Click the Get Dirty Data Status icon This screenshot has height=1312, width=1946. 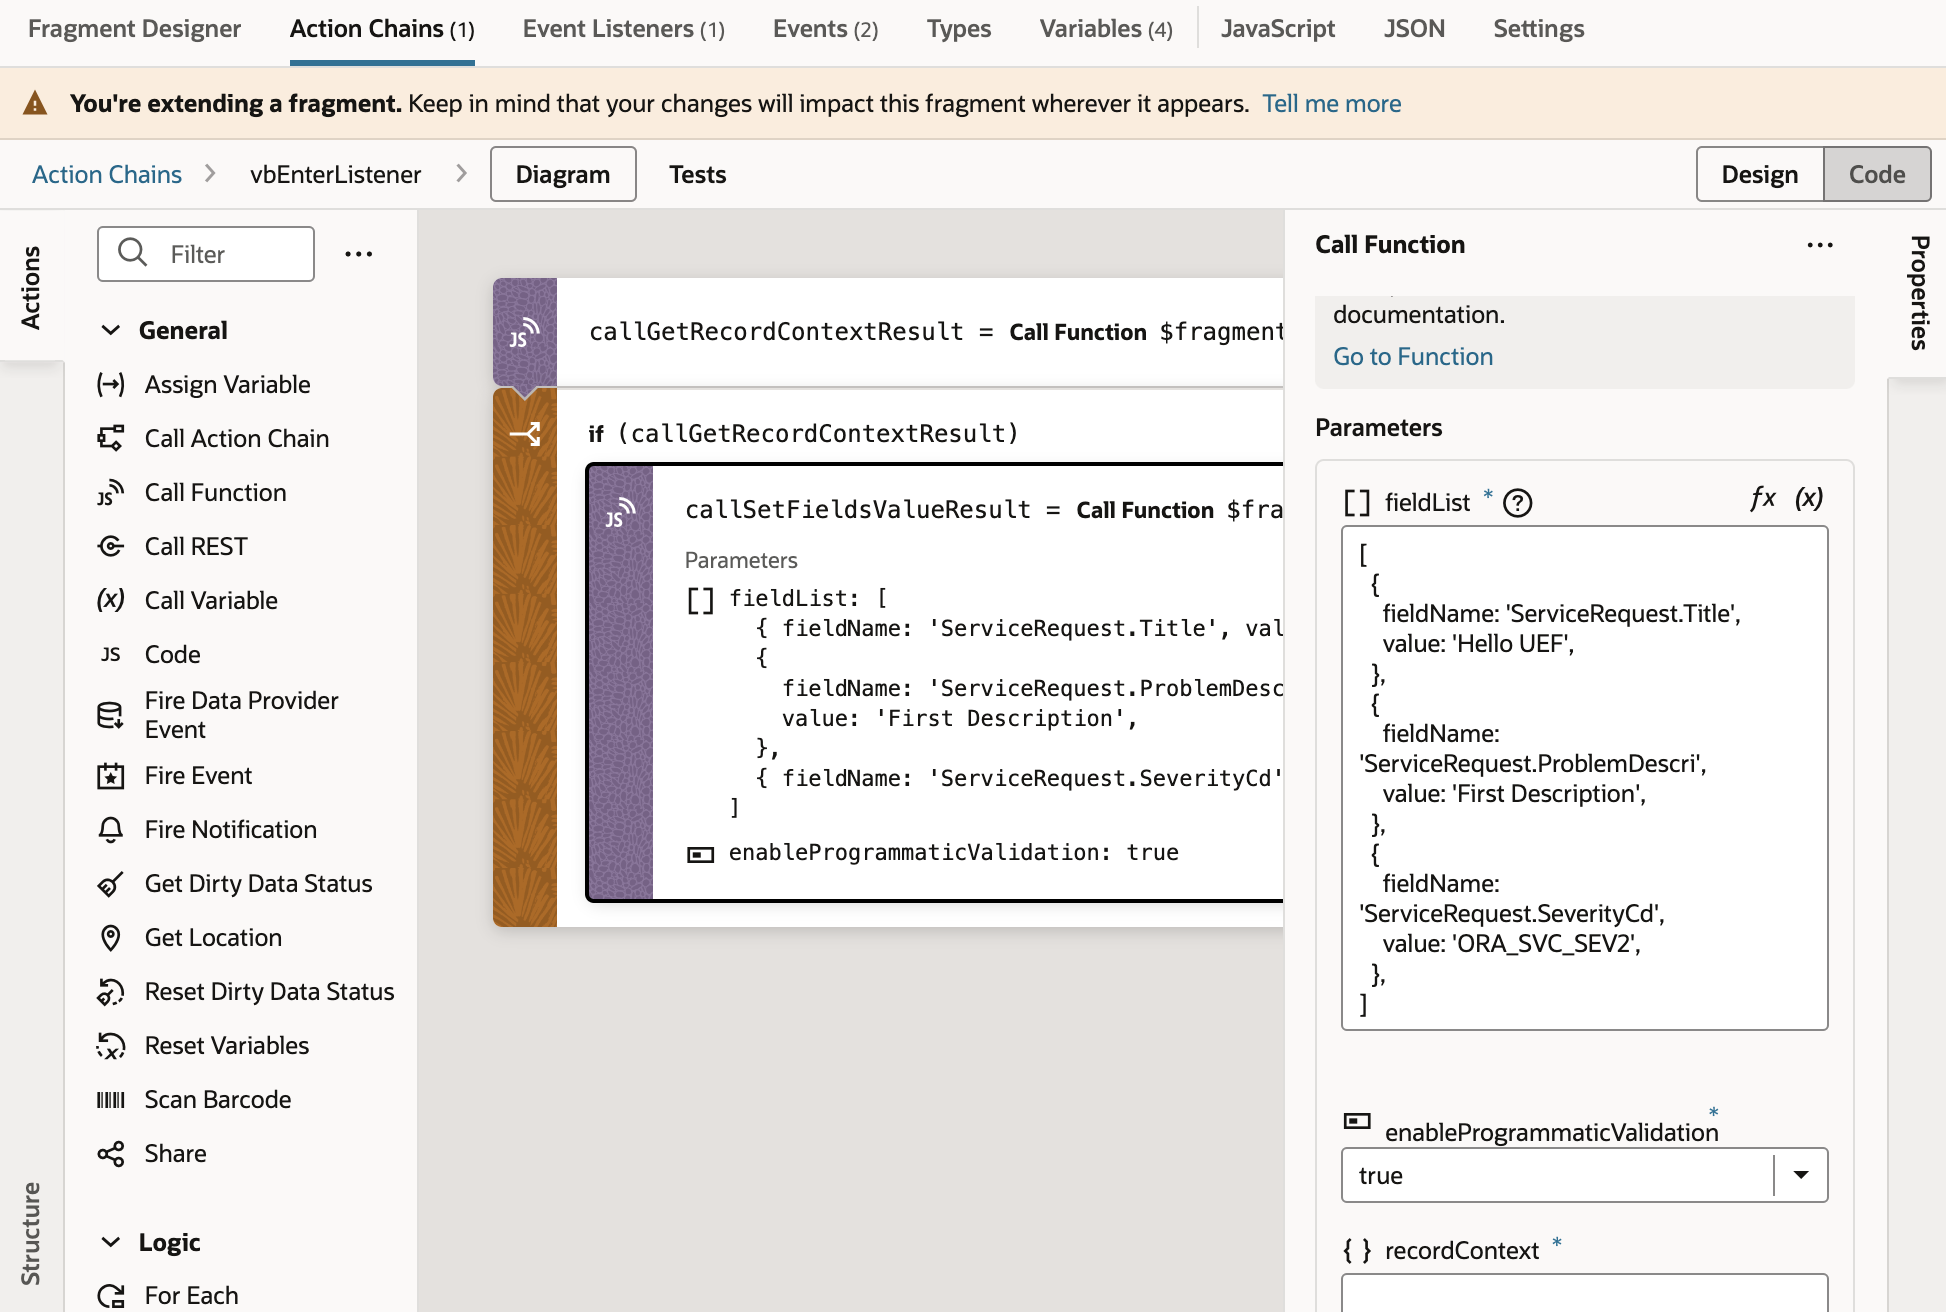[111, 883]
